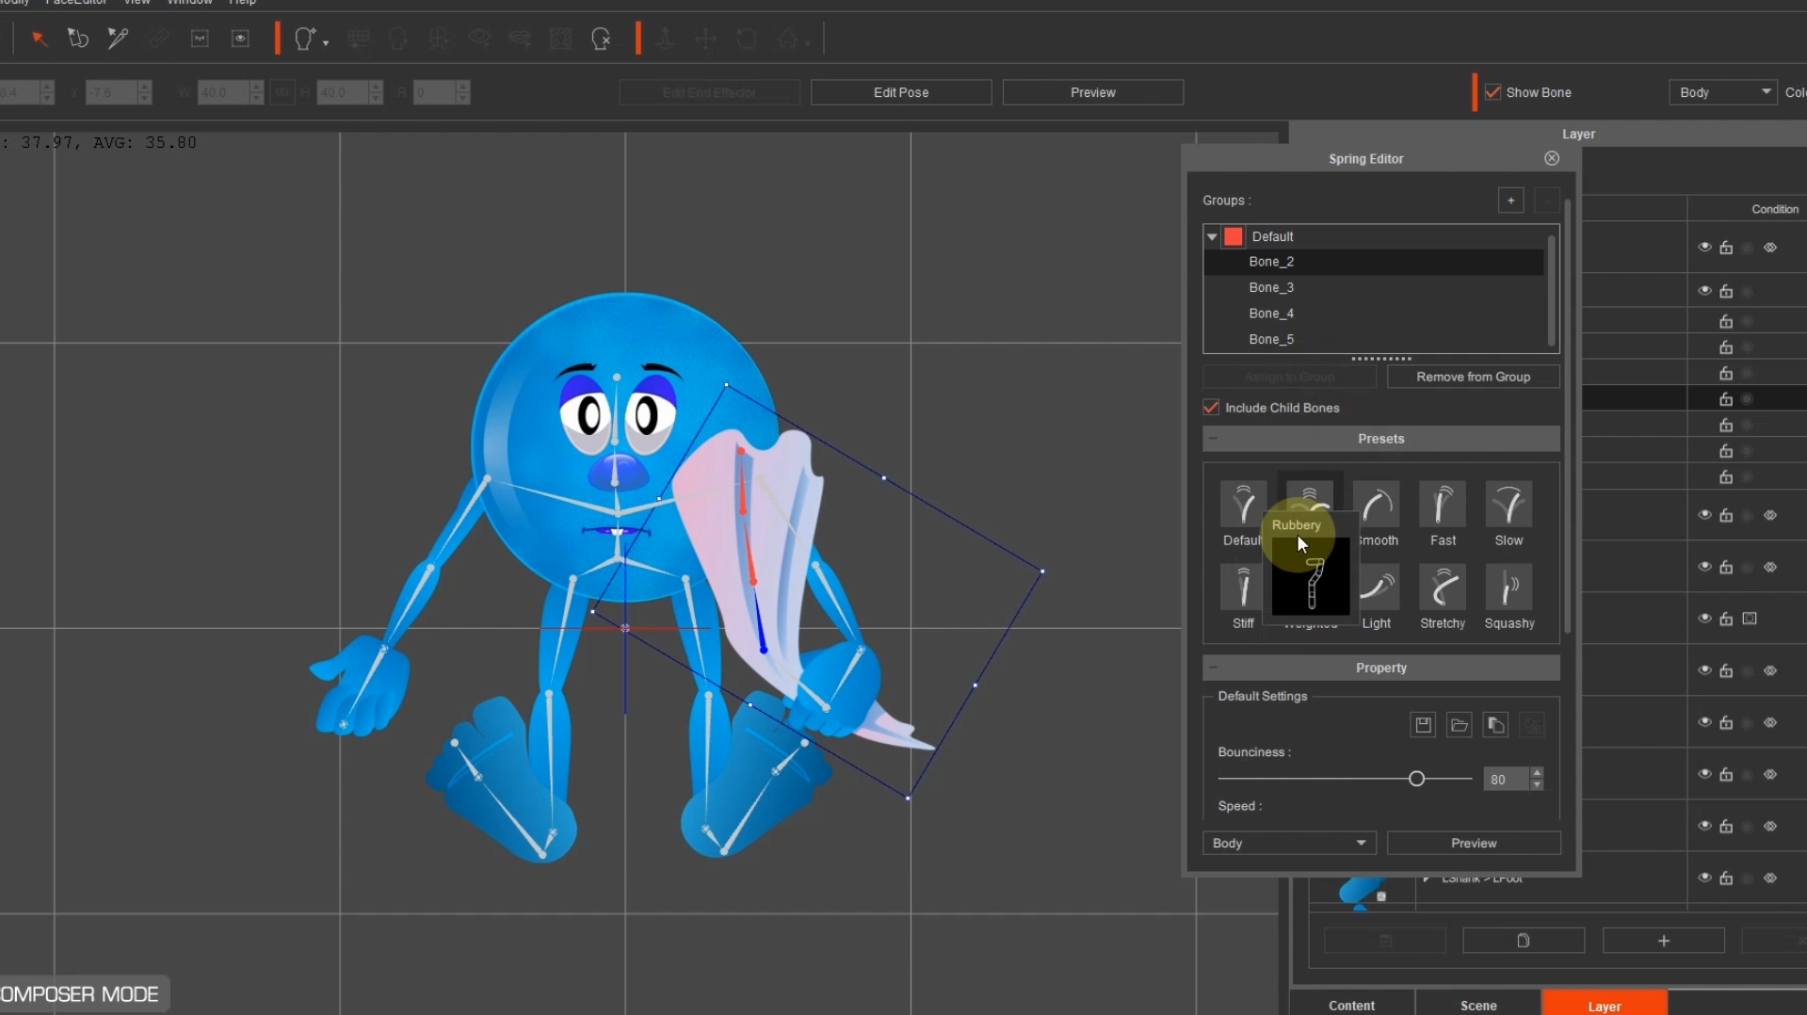This screenshot has width=1807, height=1015.
Task: Save default settings with floppy disk icon
Action: 1423,725
